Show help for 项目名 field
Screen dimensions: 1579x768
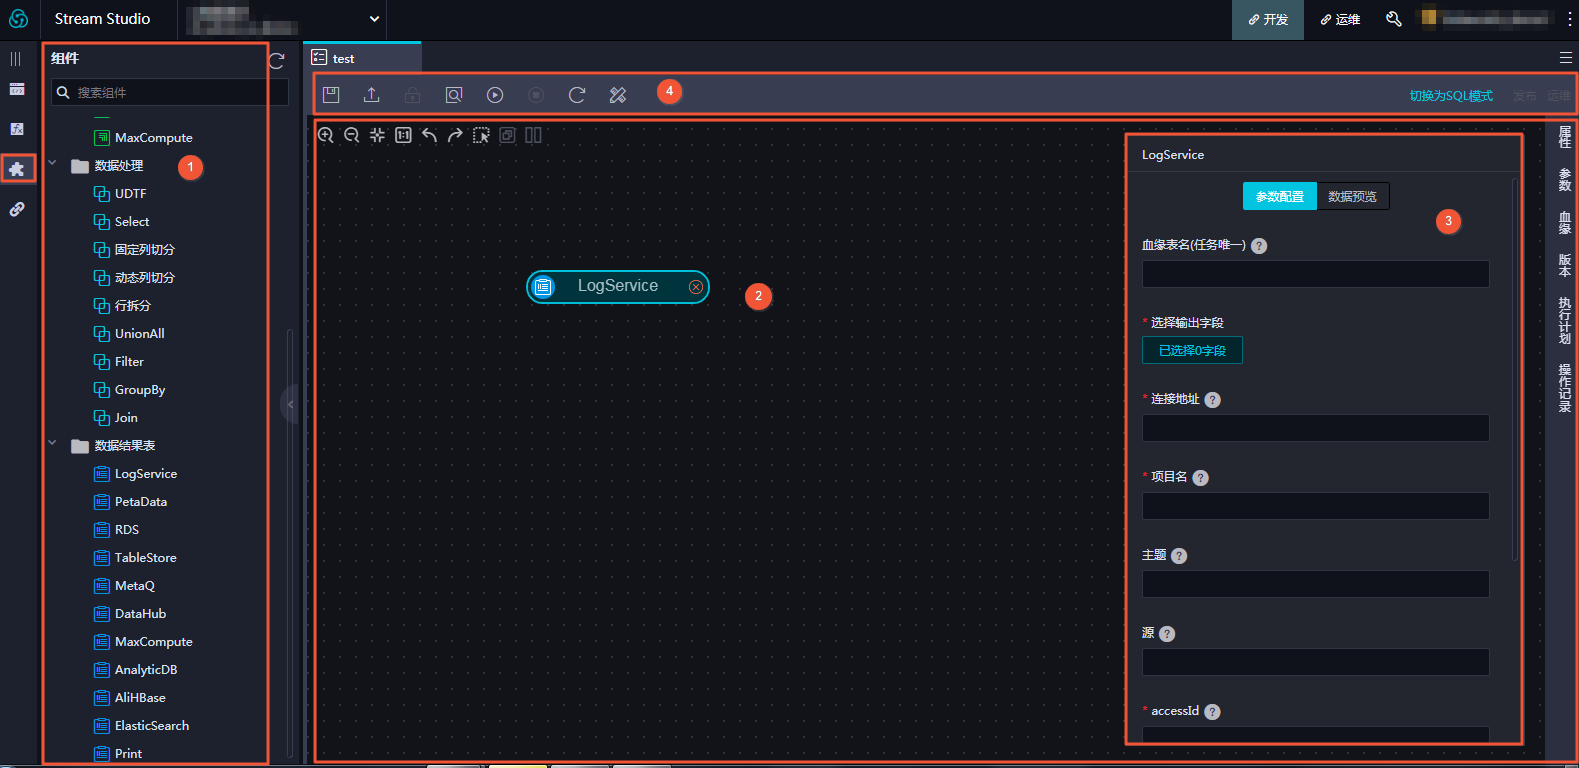1201,478
